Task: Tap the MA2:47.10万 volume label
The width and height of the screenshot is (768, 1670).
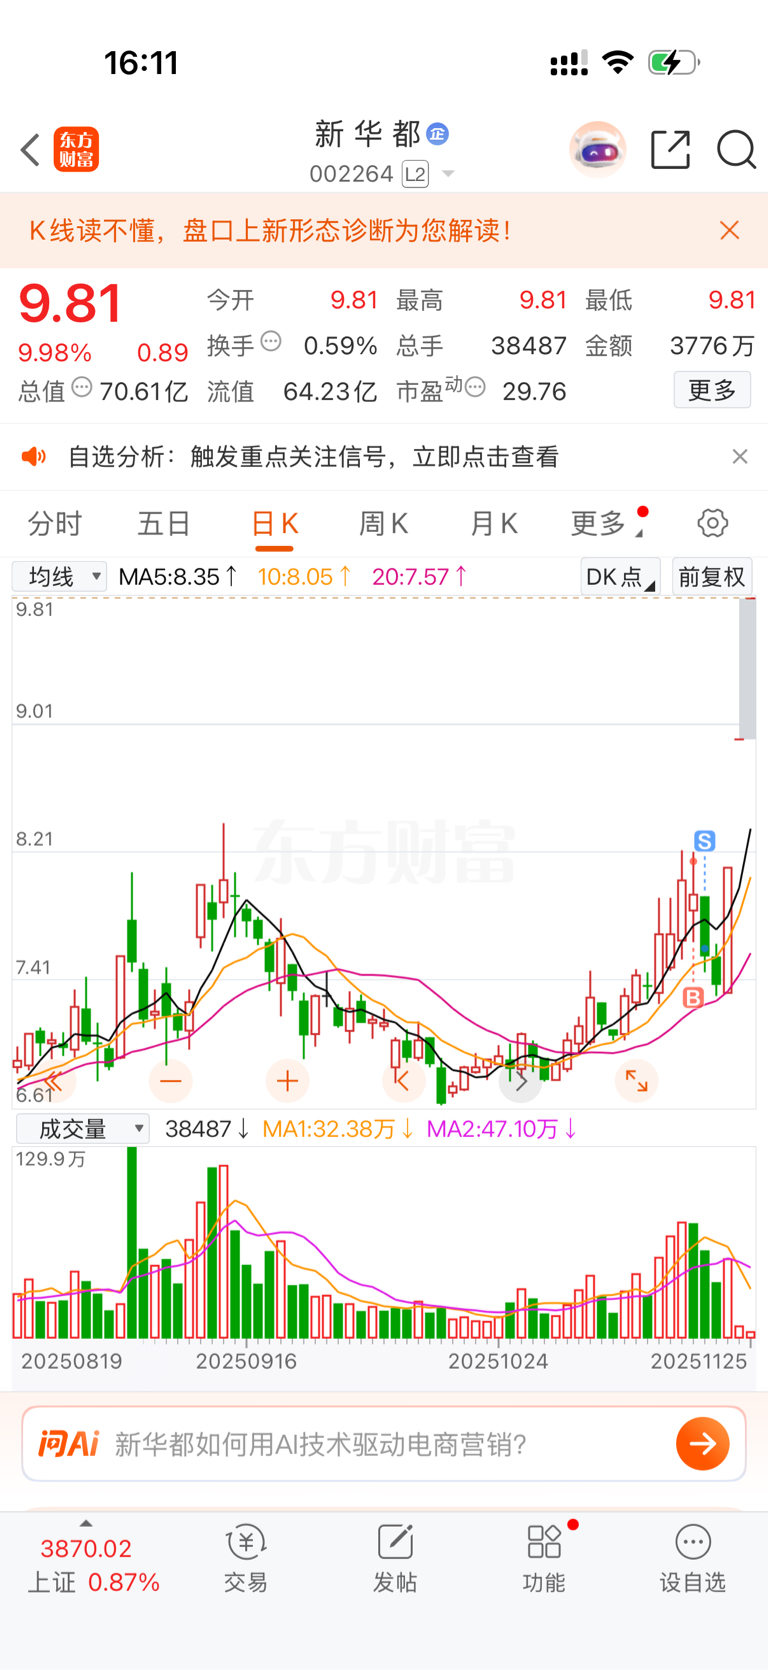Action: tap(501, 1129)
